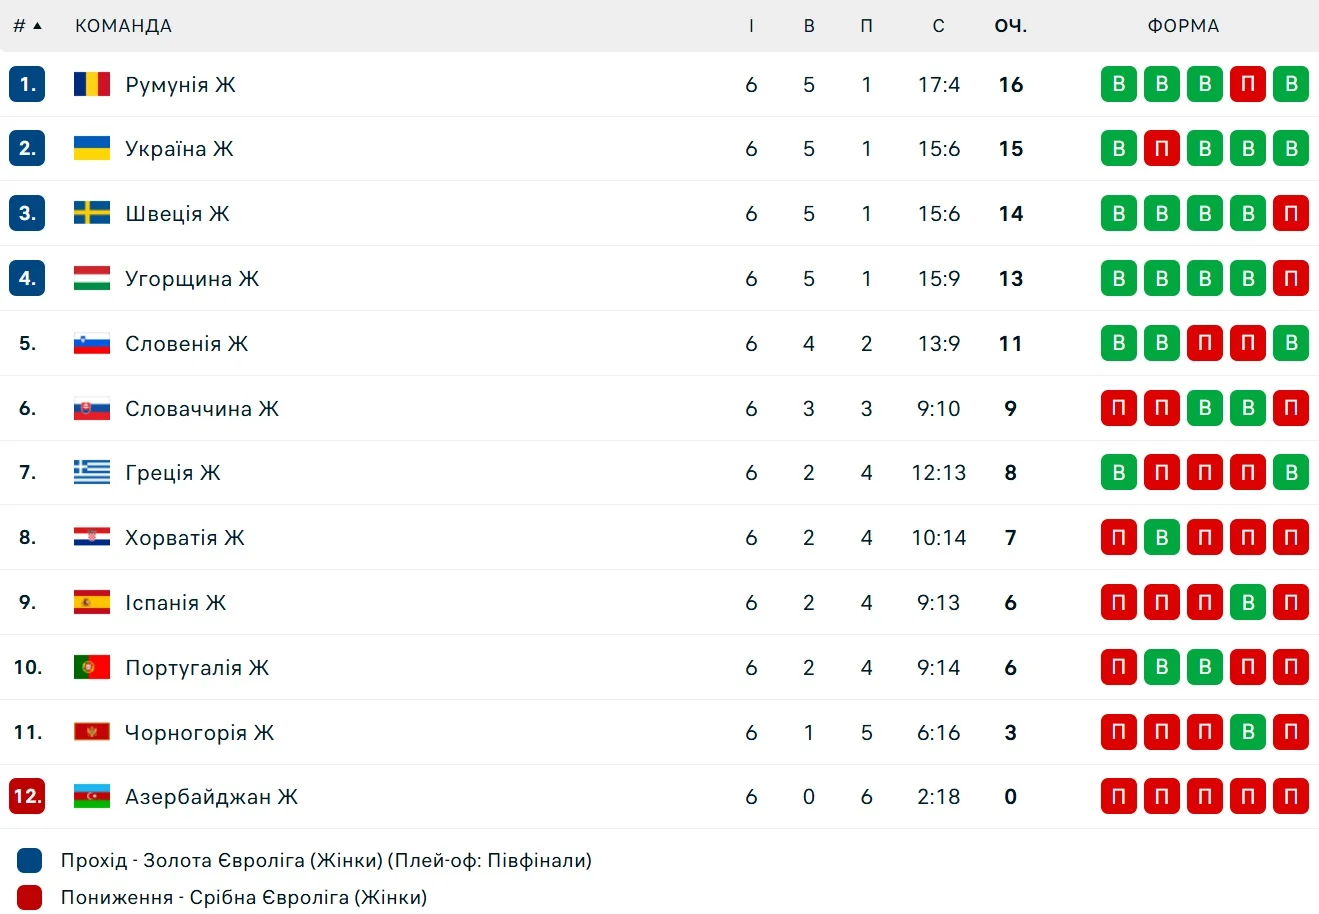Click the blue promotion legend swatch
The height and width of the screenshot is (914, 1319).
click(x=30, y=860)
